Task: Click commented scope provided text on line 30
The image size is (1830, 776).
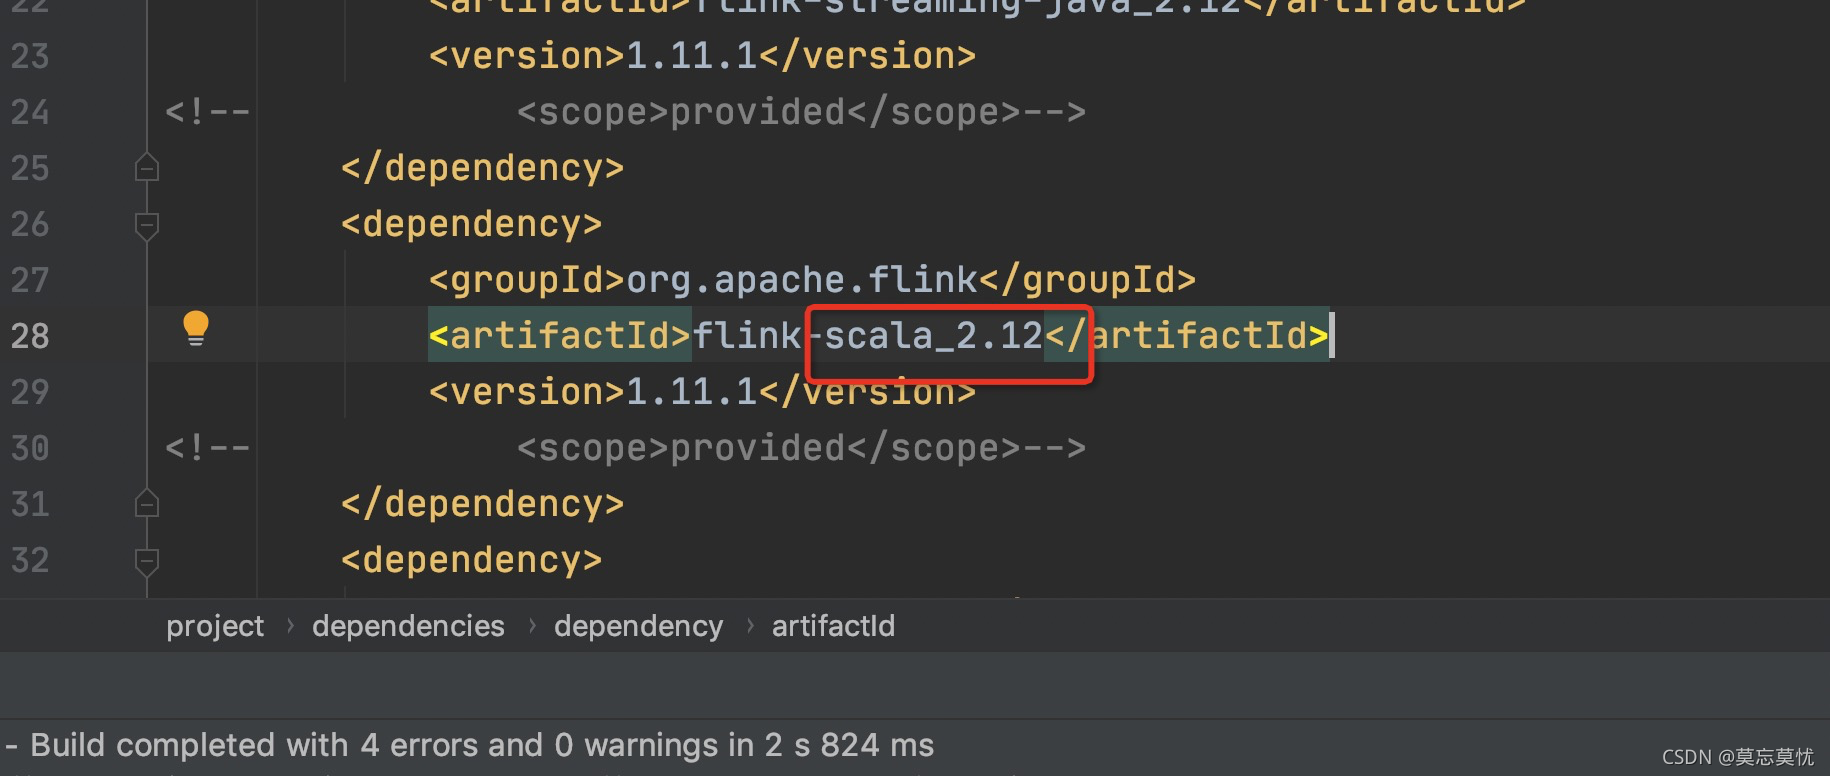Action: click(x=801, y=448)
